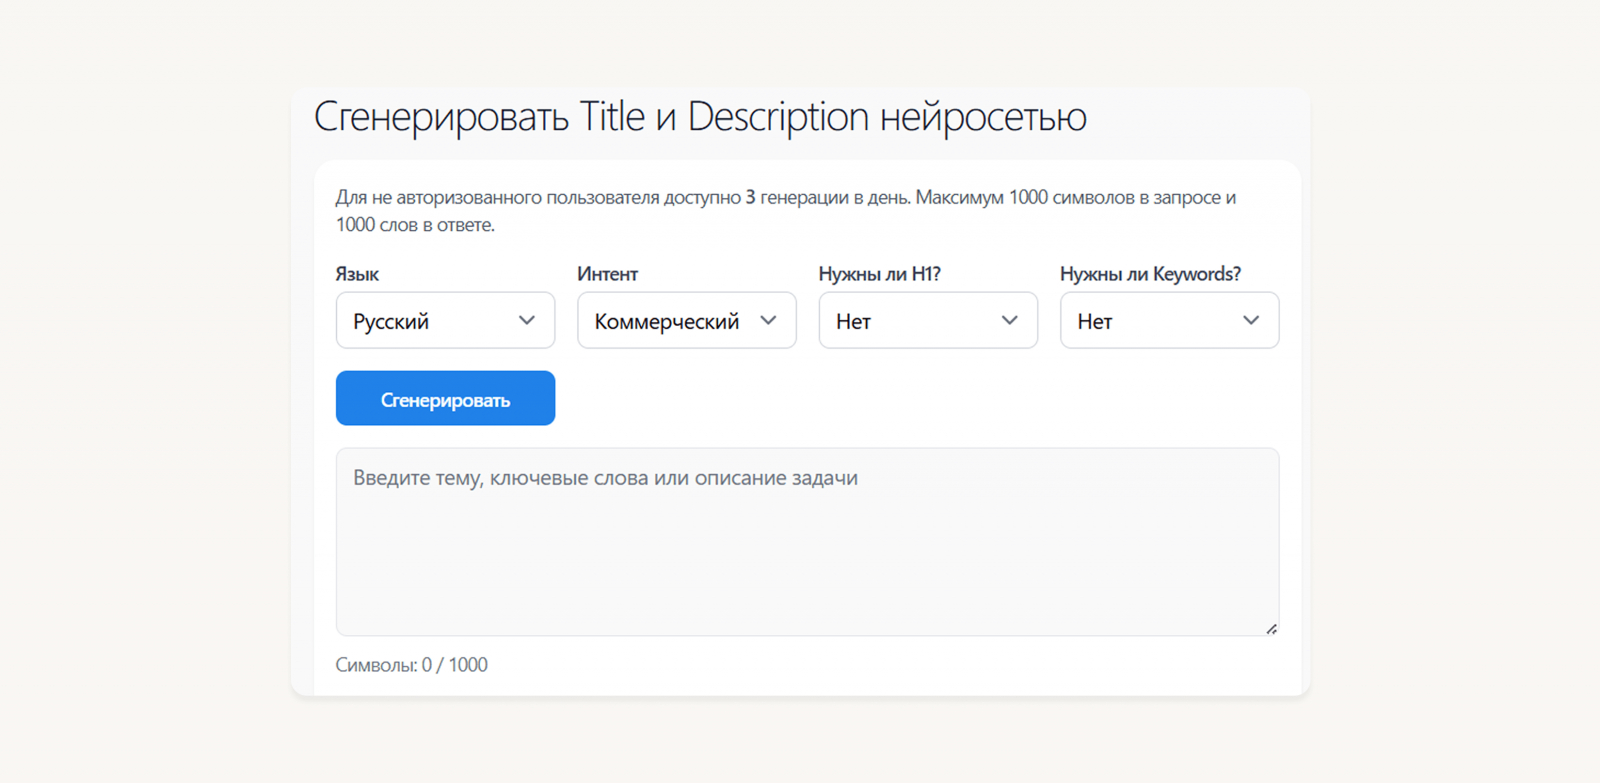1600x783 pixels.
Task: Focus the topic and keywords text area
Action: pos(807,560)
